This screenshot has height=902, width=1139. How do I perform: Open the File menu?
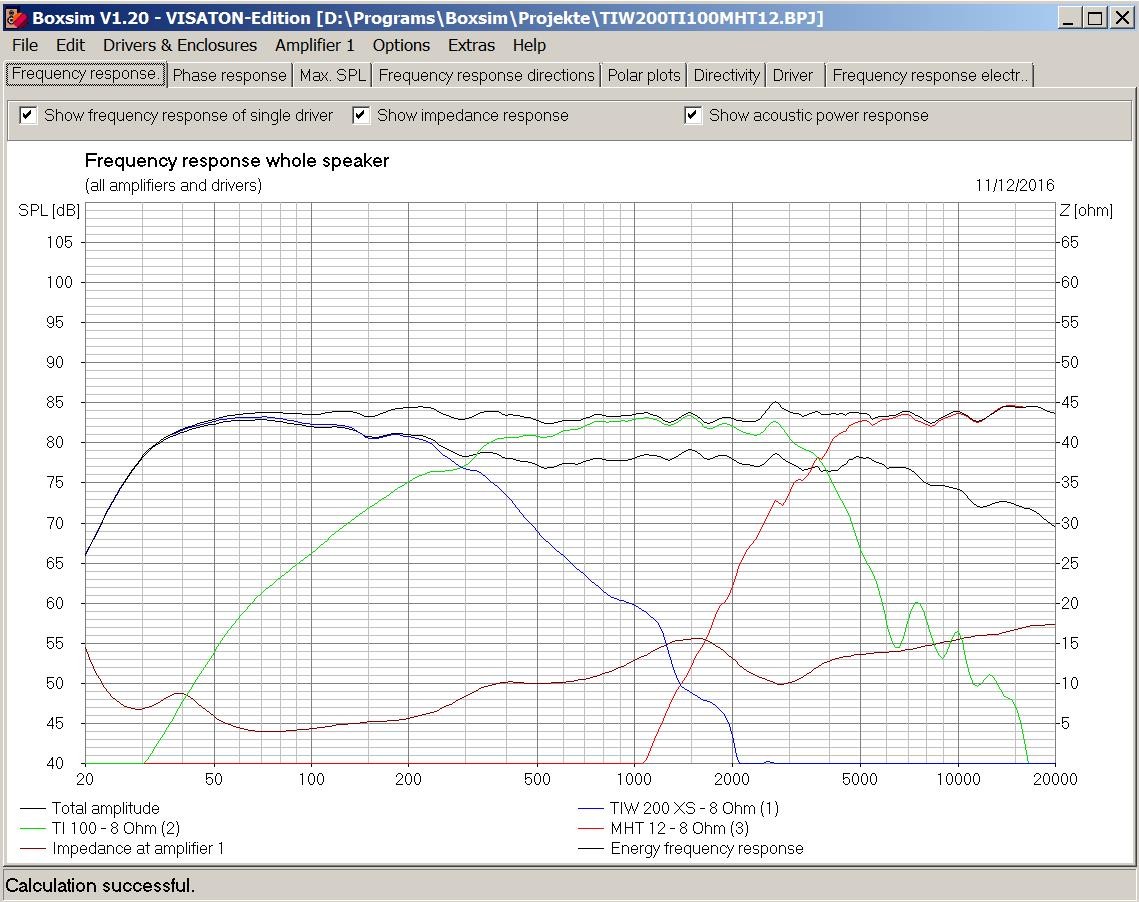click(25, 45)
